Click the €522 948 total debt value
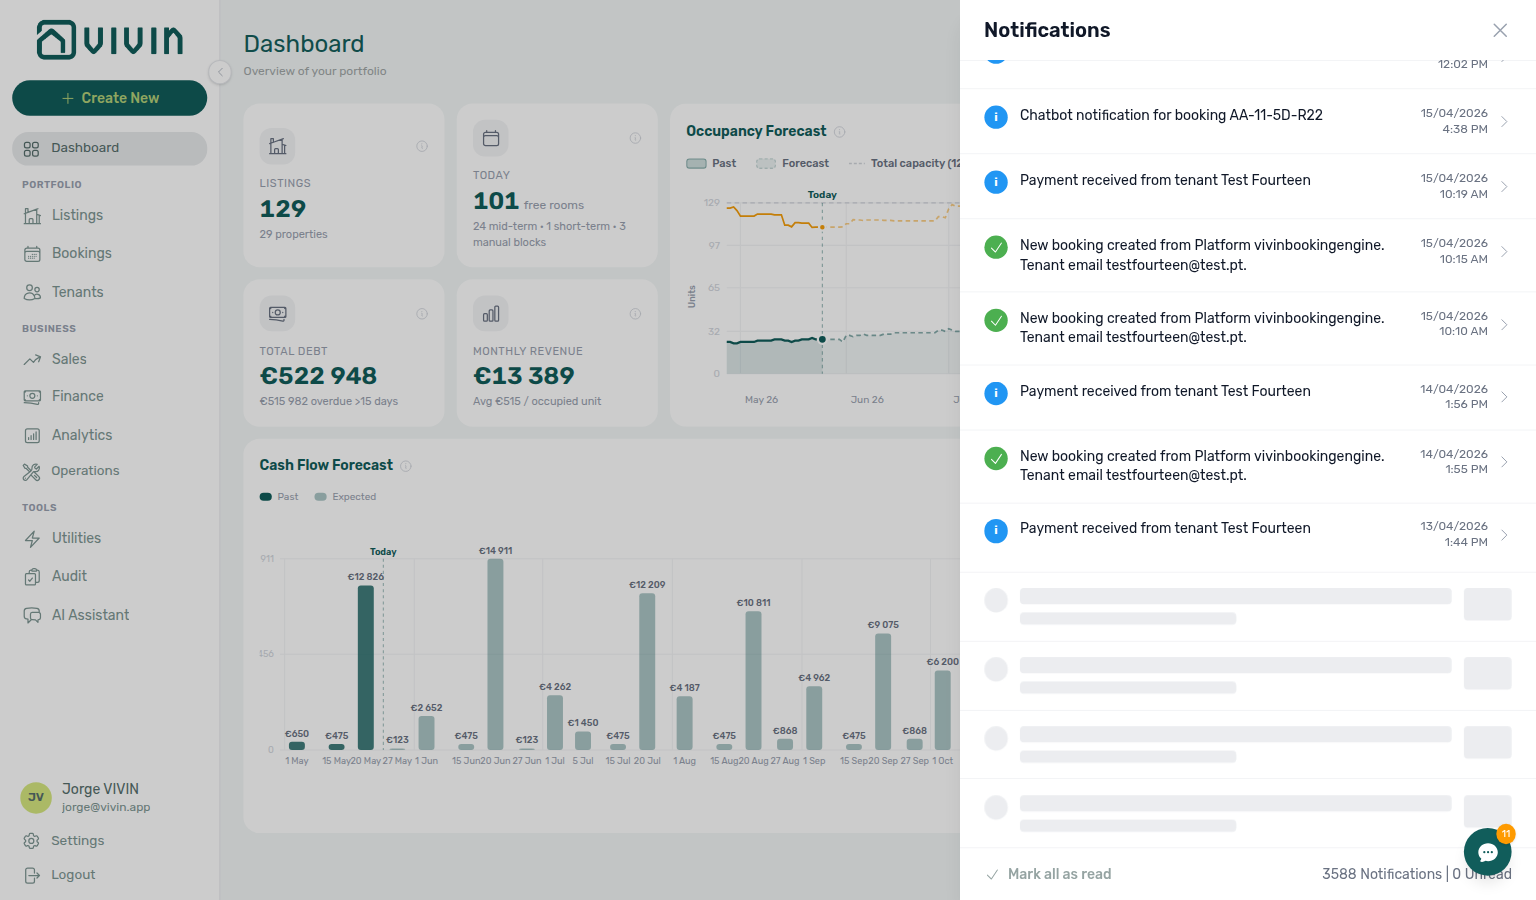The width and height of the screenshot is (1536, 900). pyautogui.click(x=318, y=376)
